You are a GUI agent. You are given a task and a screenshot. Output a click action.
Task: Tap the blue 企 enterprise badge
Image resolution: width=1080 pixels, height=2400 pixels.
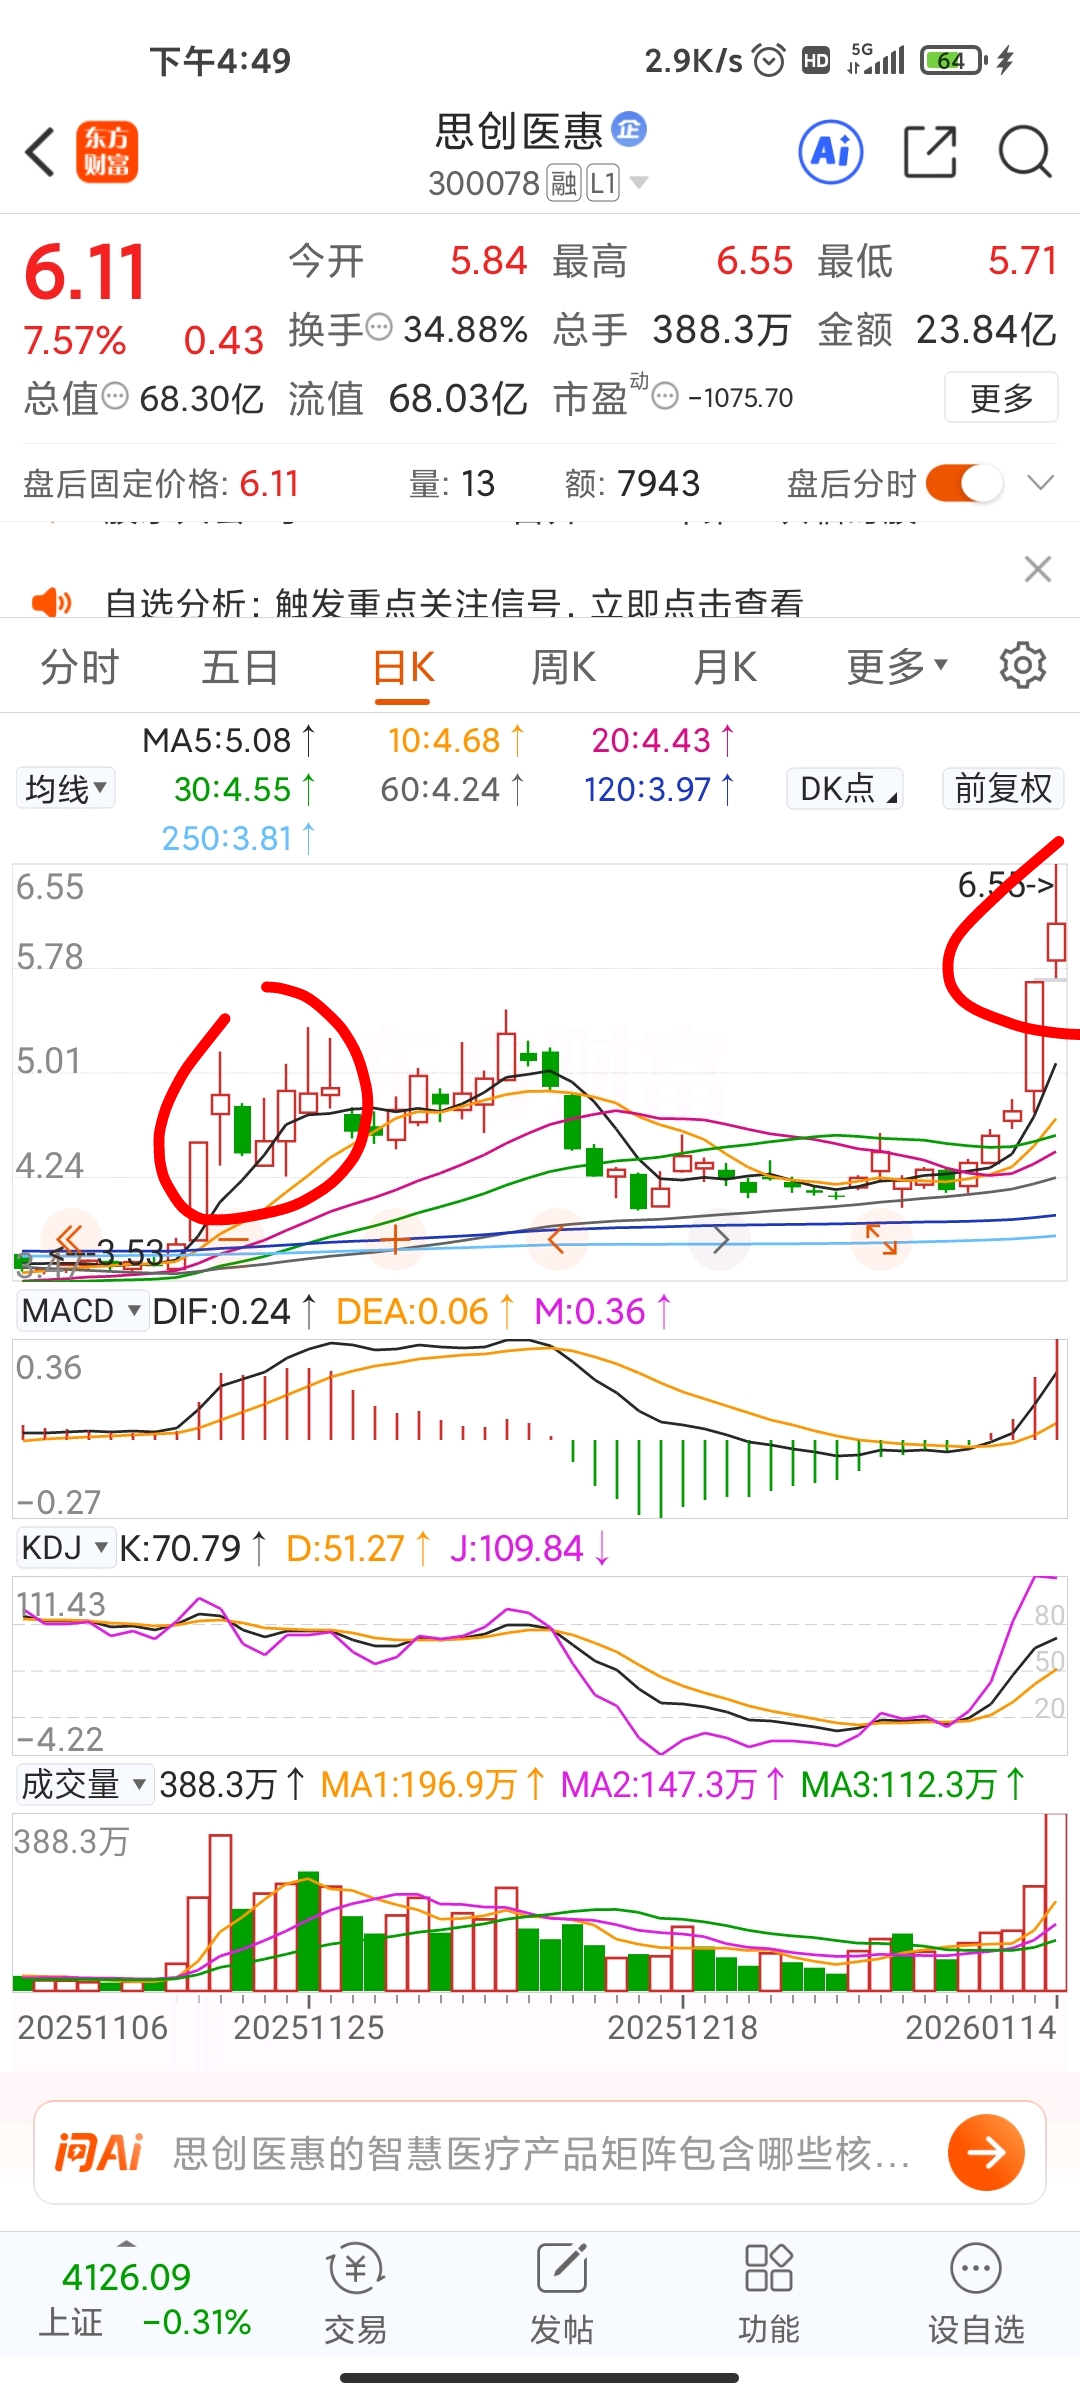point(629,129)
